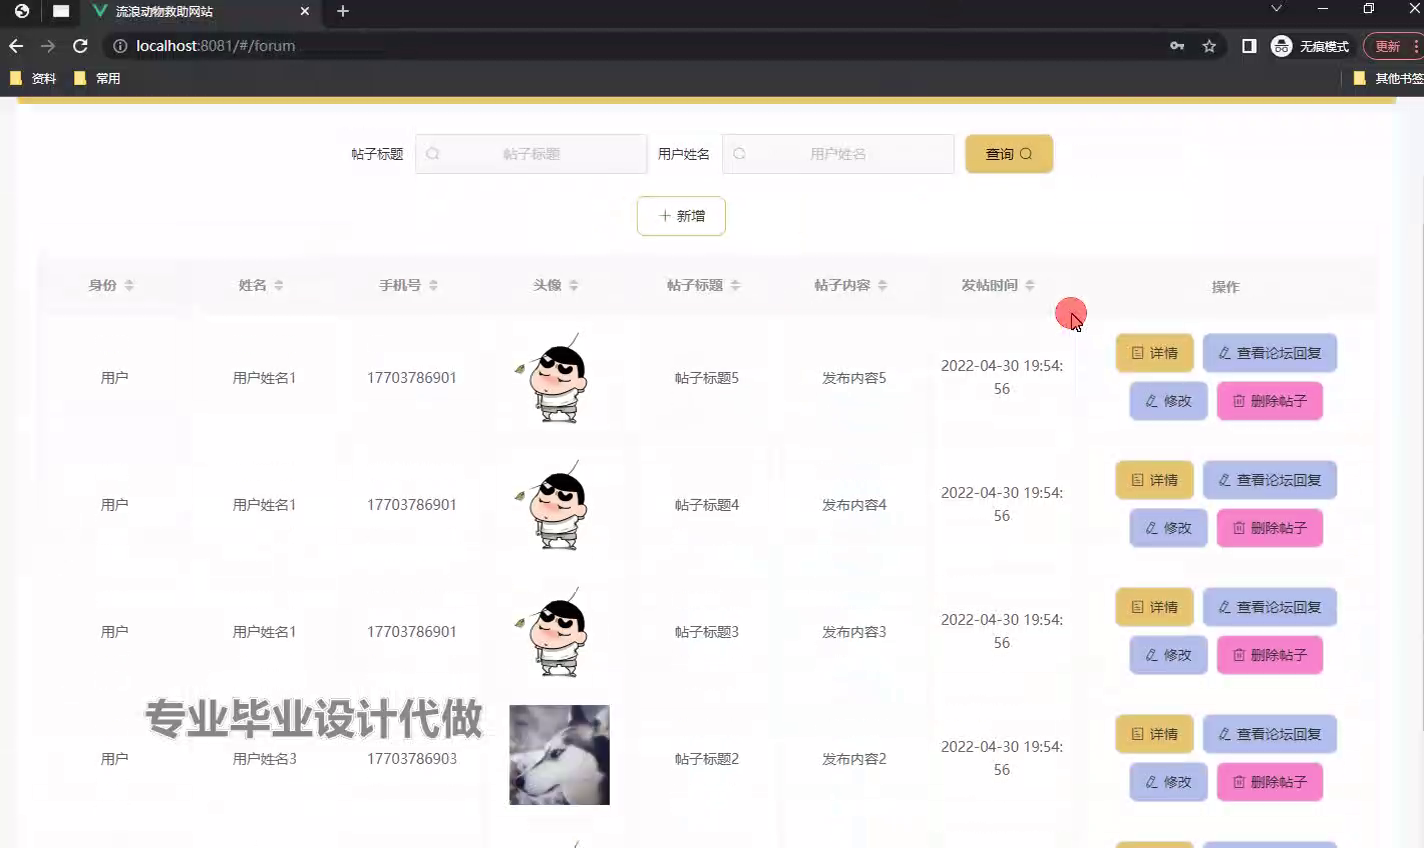1424x848 pixels.
Task: Click 删除帖子 for 帖子标题4 row
Action: click(x=1269, y=528)
